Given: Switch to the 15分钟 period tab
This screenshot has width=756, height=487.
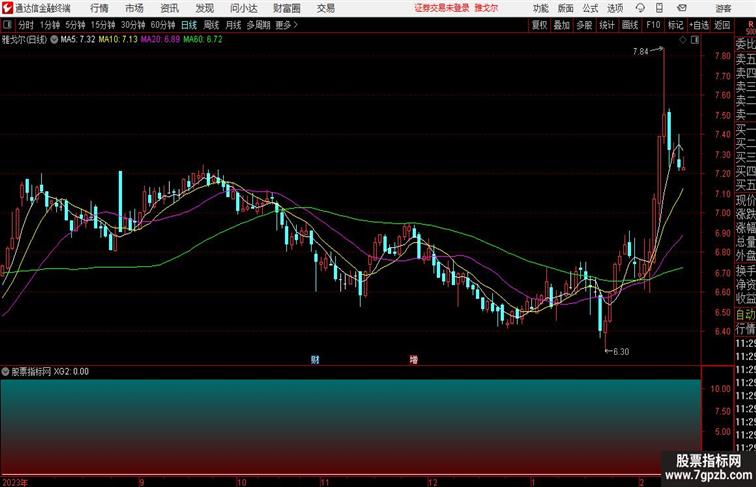Looking at the screenshot, I should [103, 25].
